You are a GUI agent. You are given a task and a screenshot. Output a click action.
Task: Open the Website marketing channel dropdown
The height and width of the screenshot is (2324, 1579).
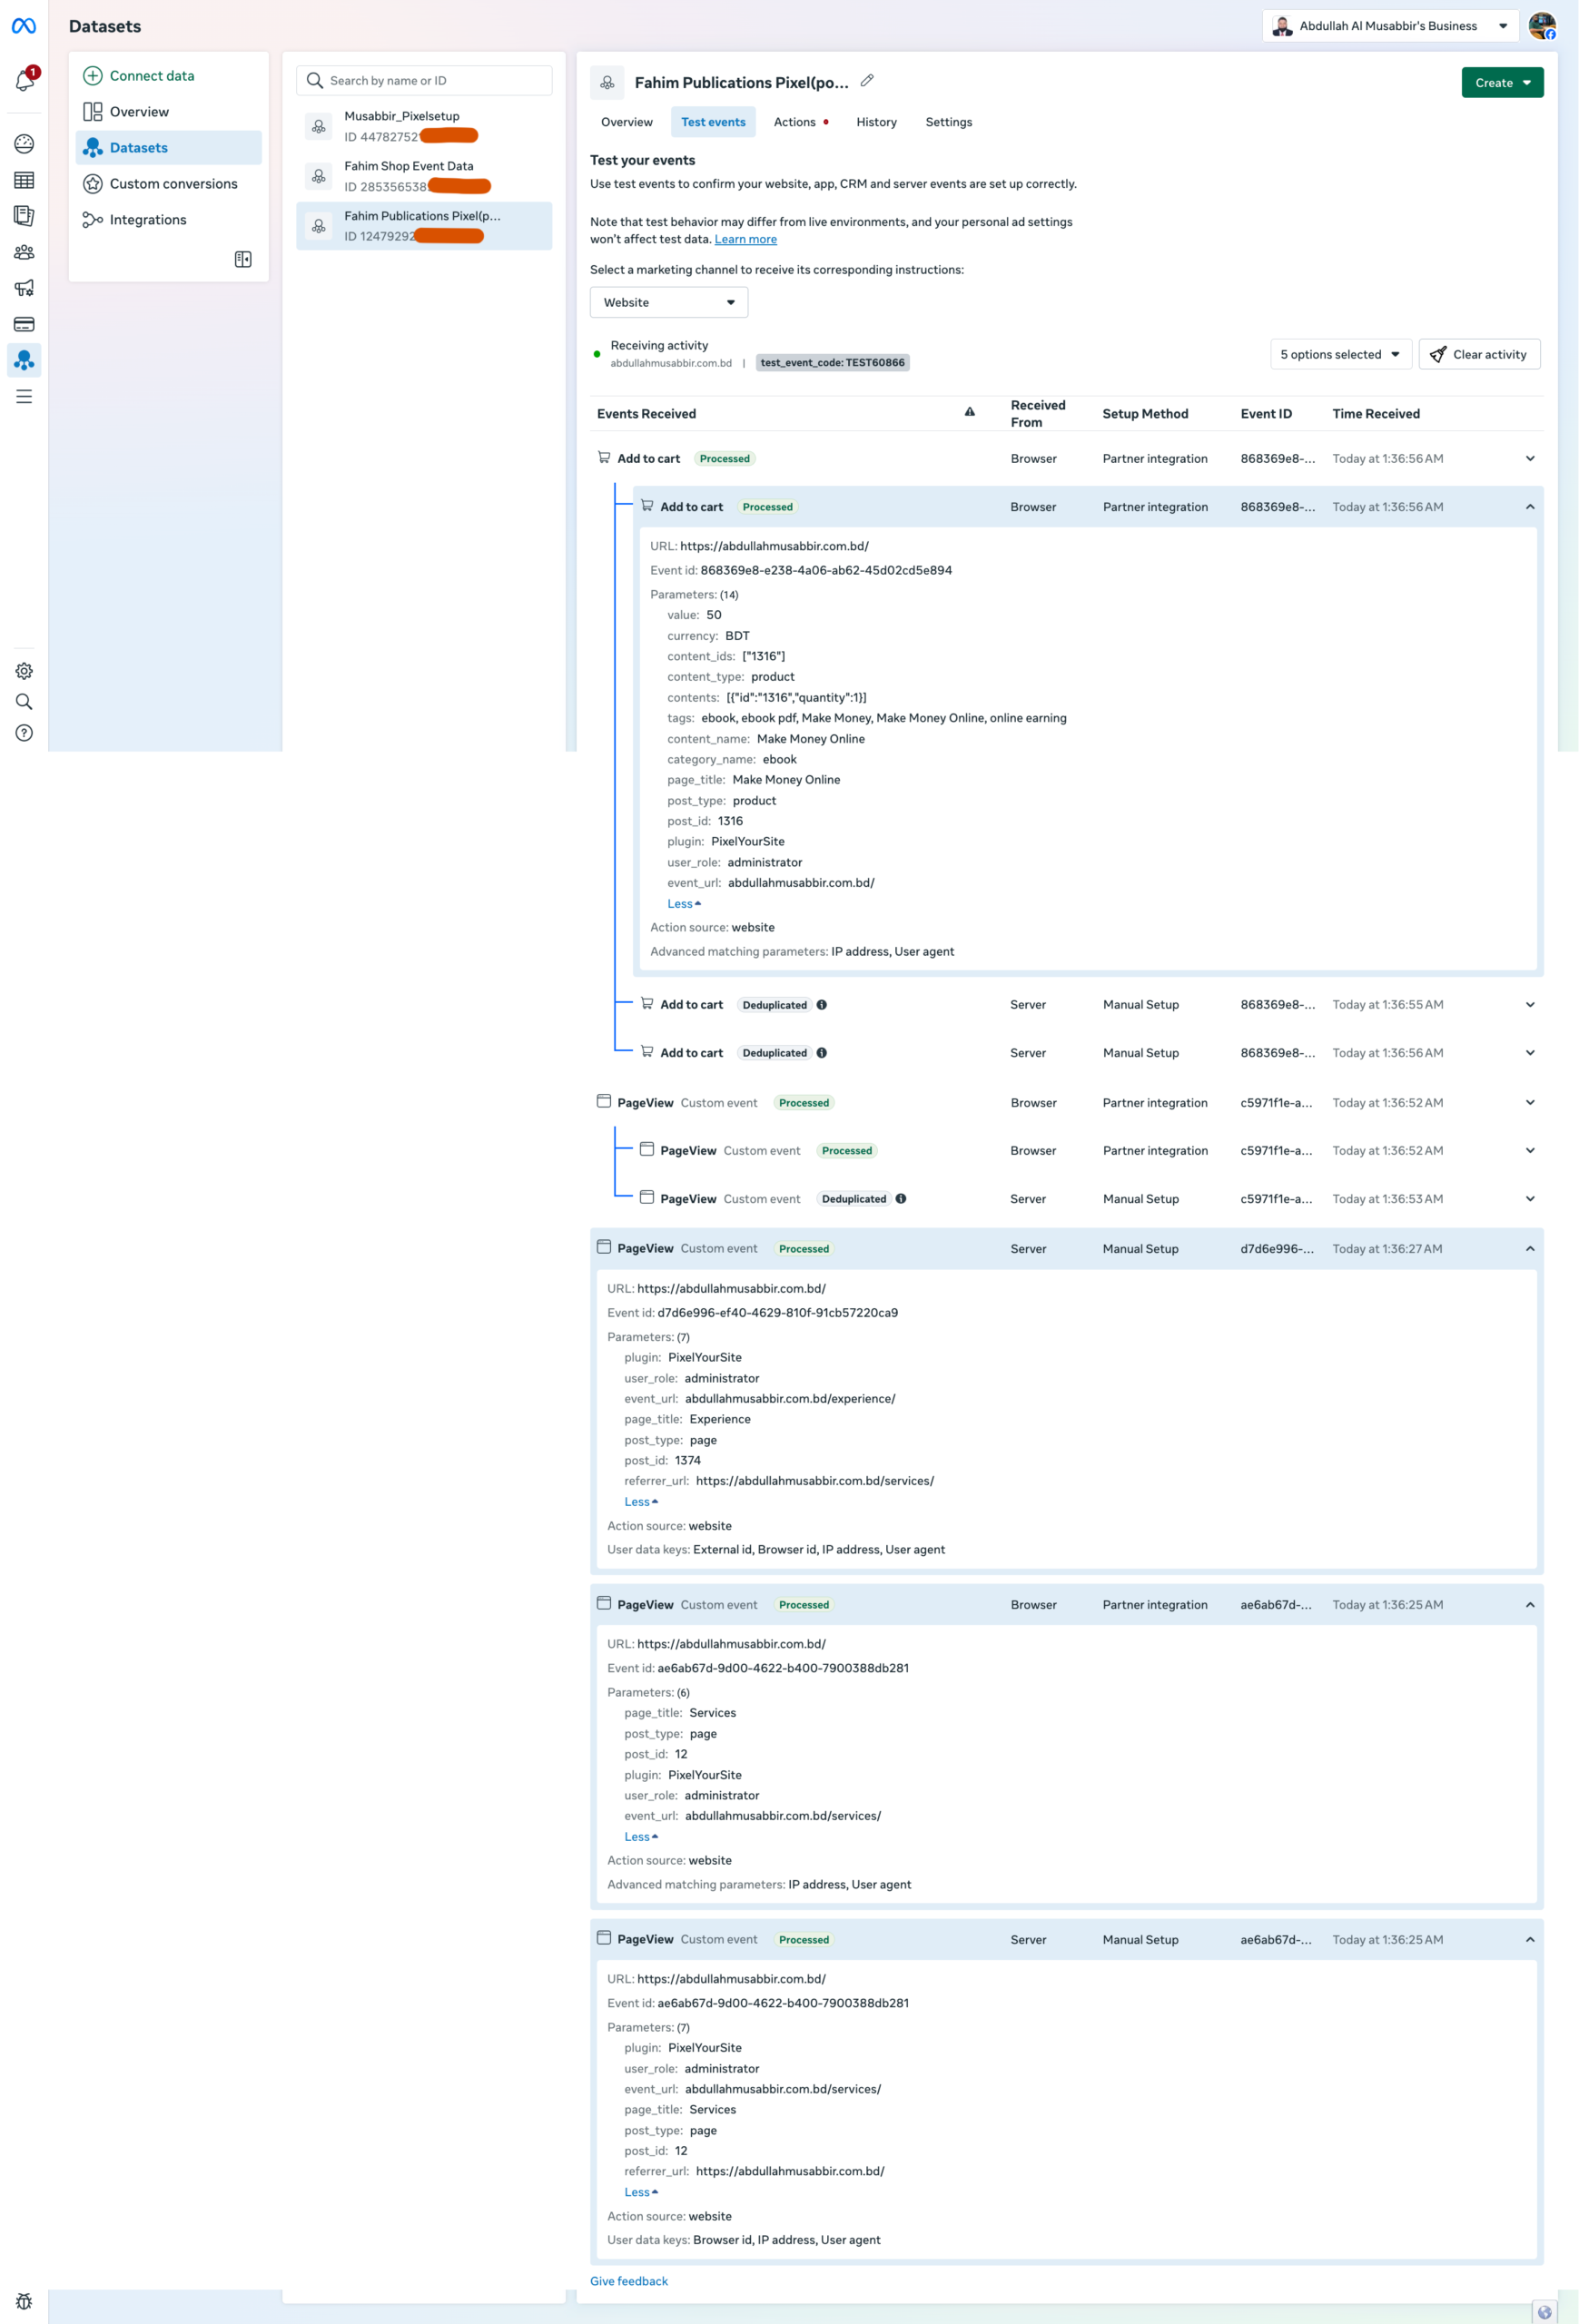pos(669,303)
